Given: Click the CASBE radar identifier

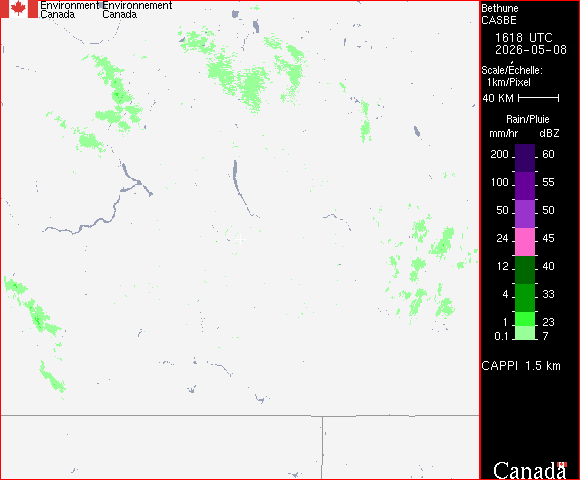Looking at the screenshot, I should (499, 20).
